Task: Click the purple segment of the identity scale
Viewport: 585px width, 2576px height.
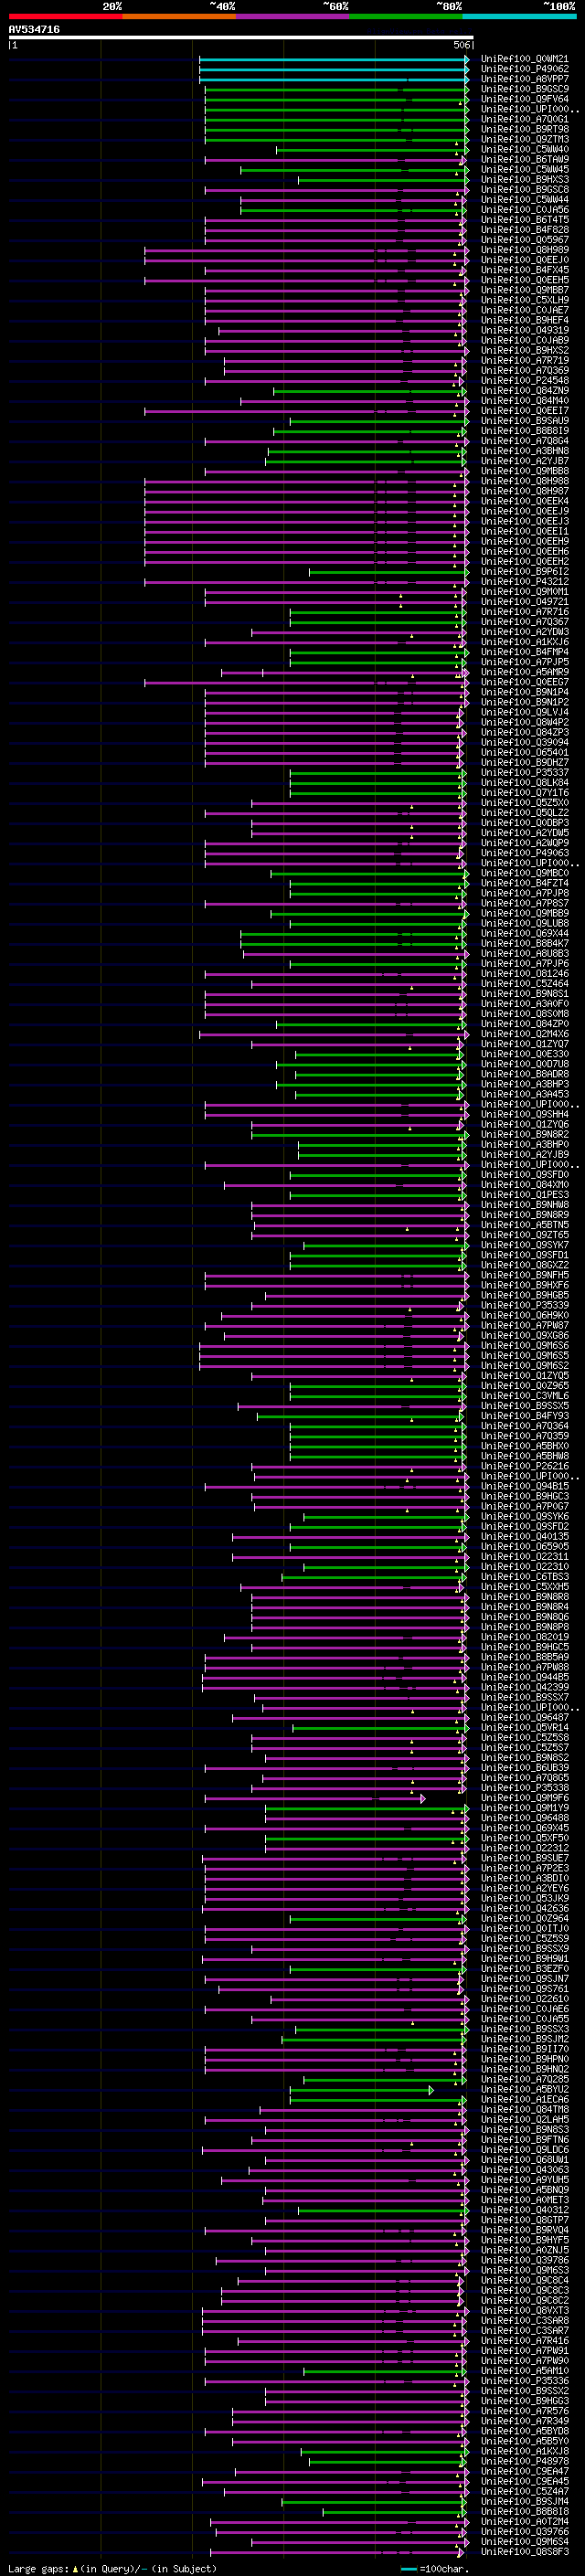Action: coord(292,16)
